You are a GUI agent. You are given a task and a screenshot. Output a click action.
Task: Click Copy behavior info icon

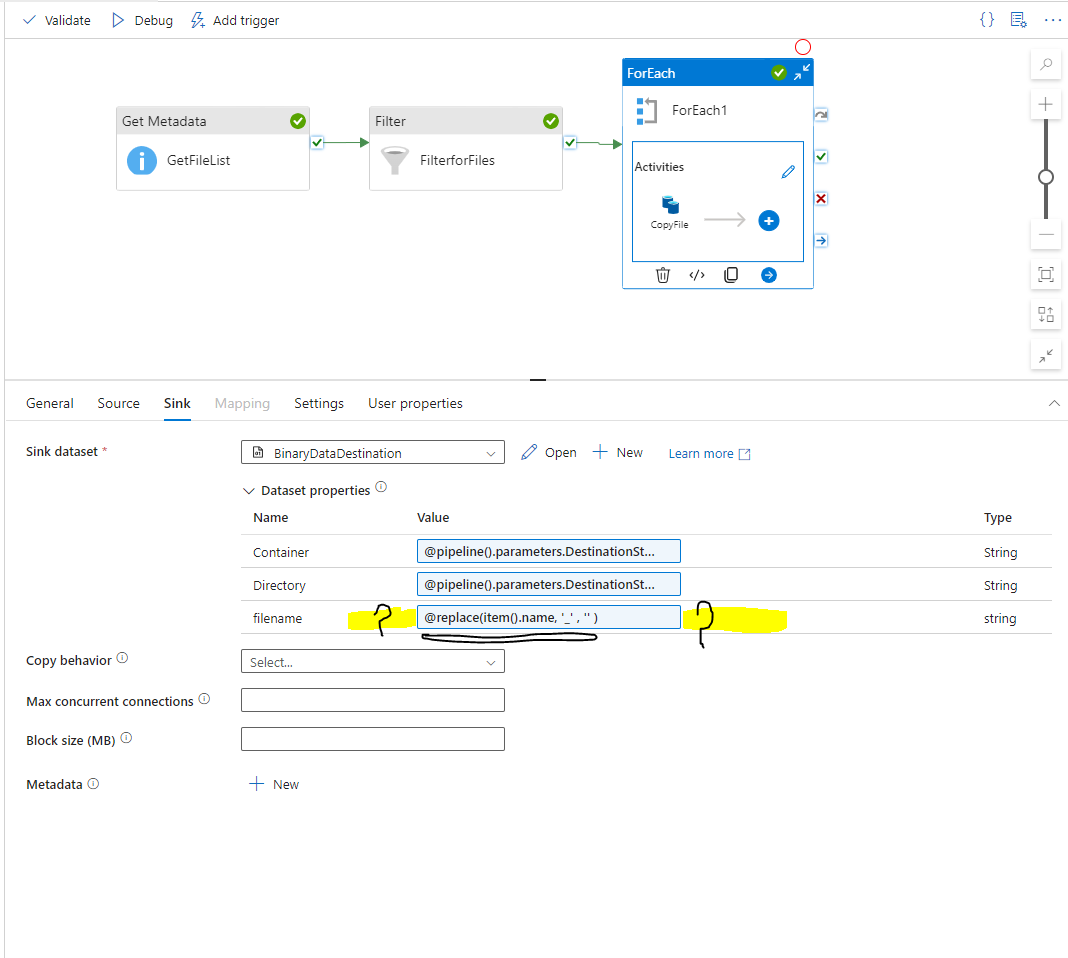coord(122,658)
